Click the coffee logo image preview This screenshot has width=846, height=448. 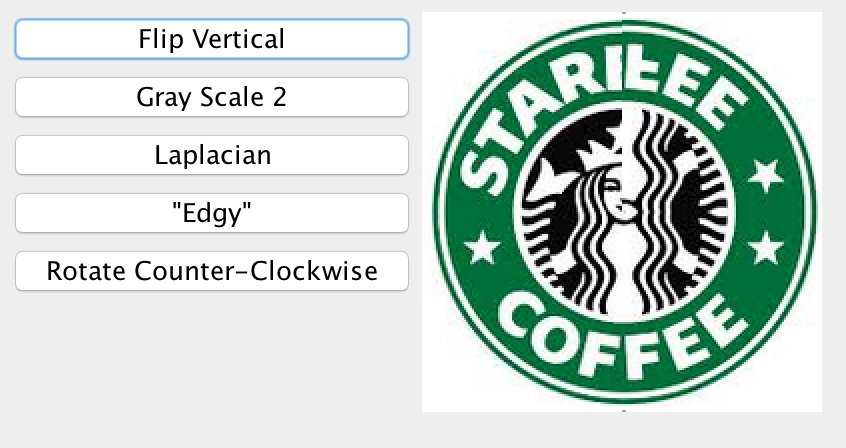coord(622,212)
